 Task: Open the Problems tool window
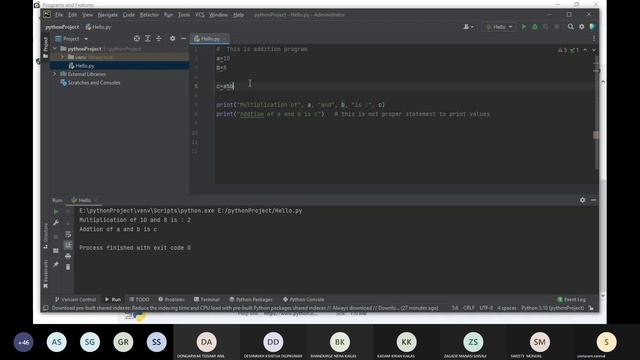tap(171, 300)
